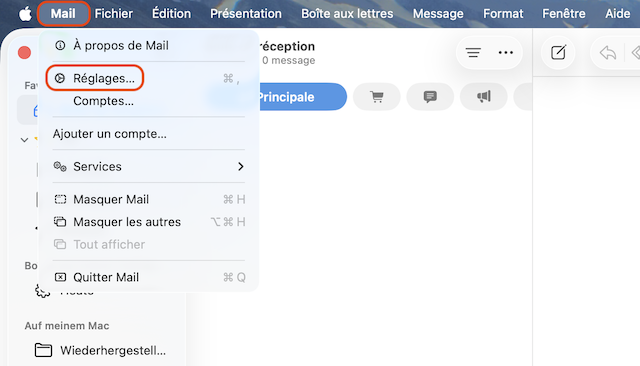Open the Message menu
This screenshot has width=640, height=366.
pyautogui.click(x=438, y=13)
